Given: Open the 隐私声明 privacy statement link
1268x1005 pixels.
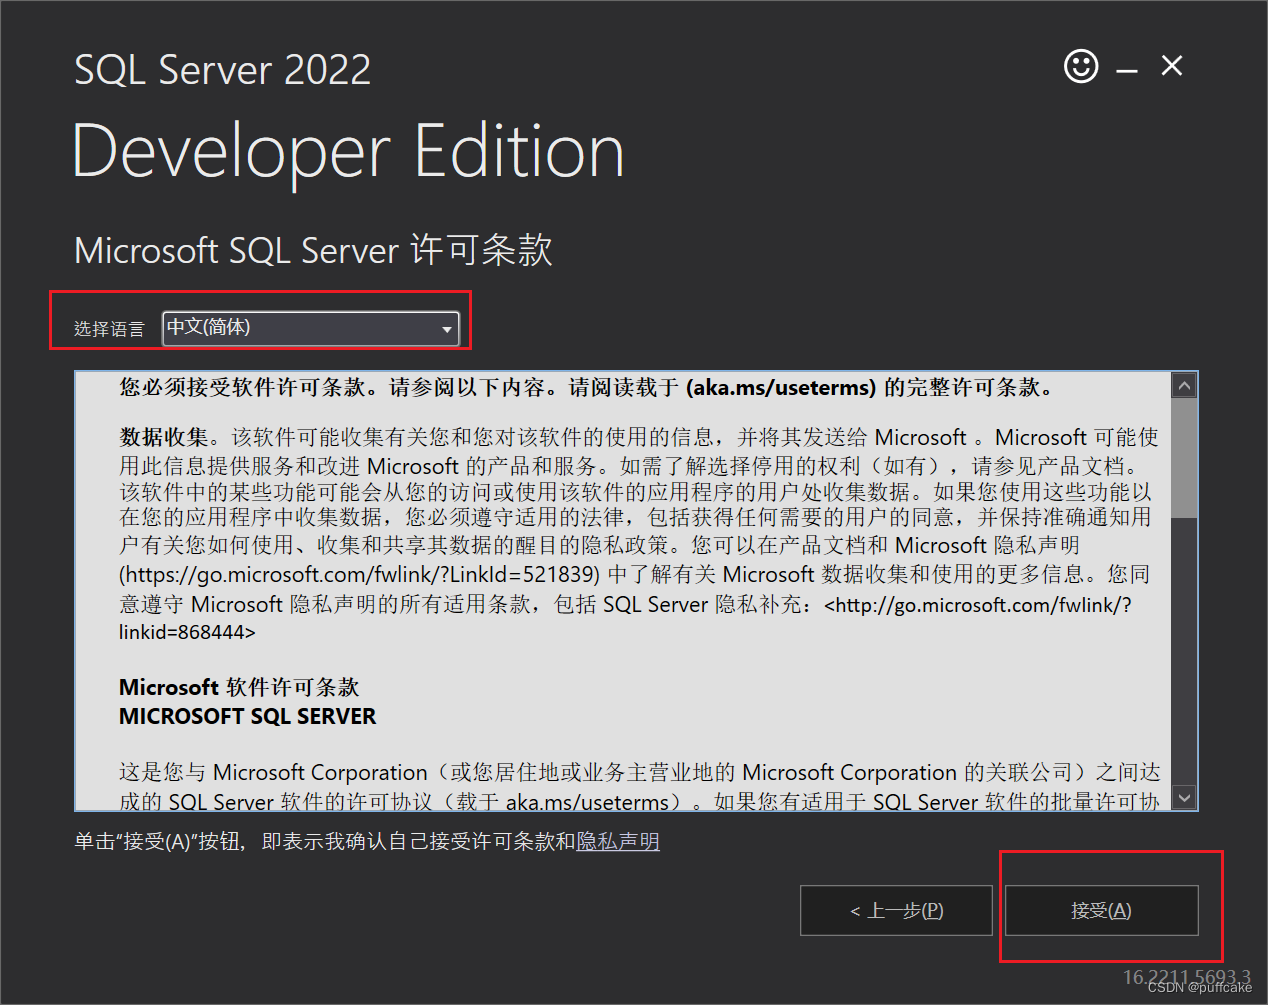Looking at the screenshot, I should point(618,842).
